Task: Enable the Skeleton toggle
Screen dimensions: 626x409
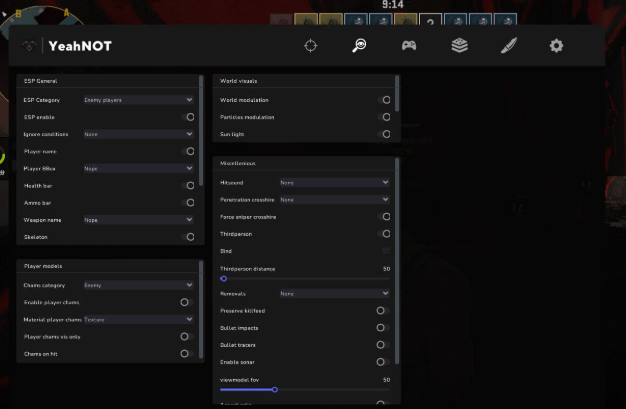Action: pyautogui.click(x=188, y=237)
